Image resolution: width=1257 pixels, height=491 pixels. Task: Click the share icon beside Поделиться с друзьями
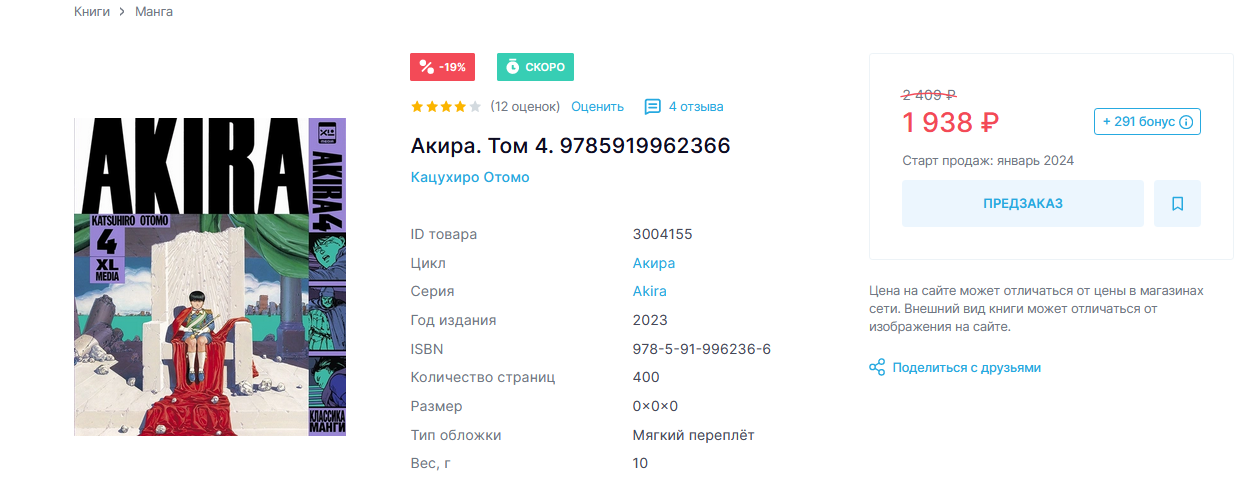point(877,368)
